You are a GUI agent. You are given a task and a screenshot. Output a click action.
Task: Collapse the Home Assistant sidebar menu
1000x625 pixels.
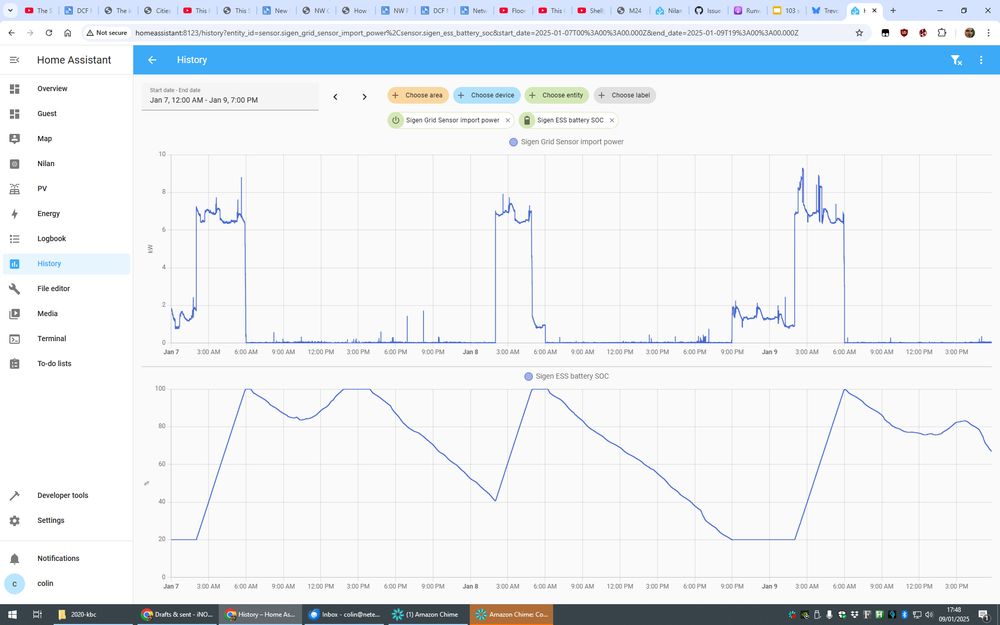[15, 60]
